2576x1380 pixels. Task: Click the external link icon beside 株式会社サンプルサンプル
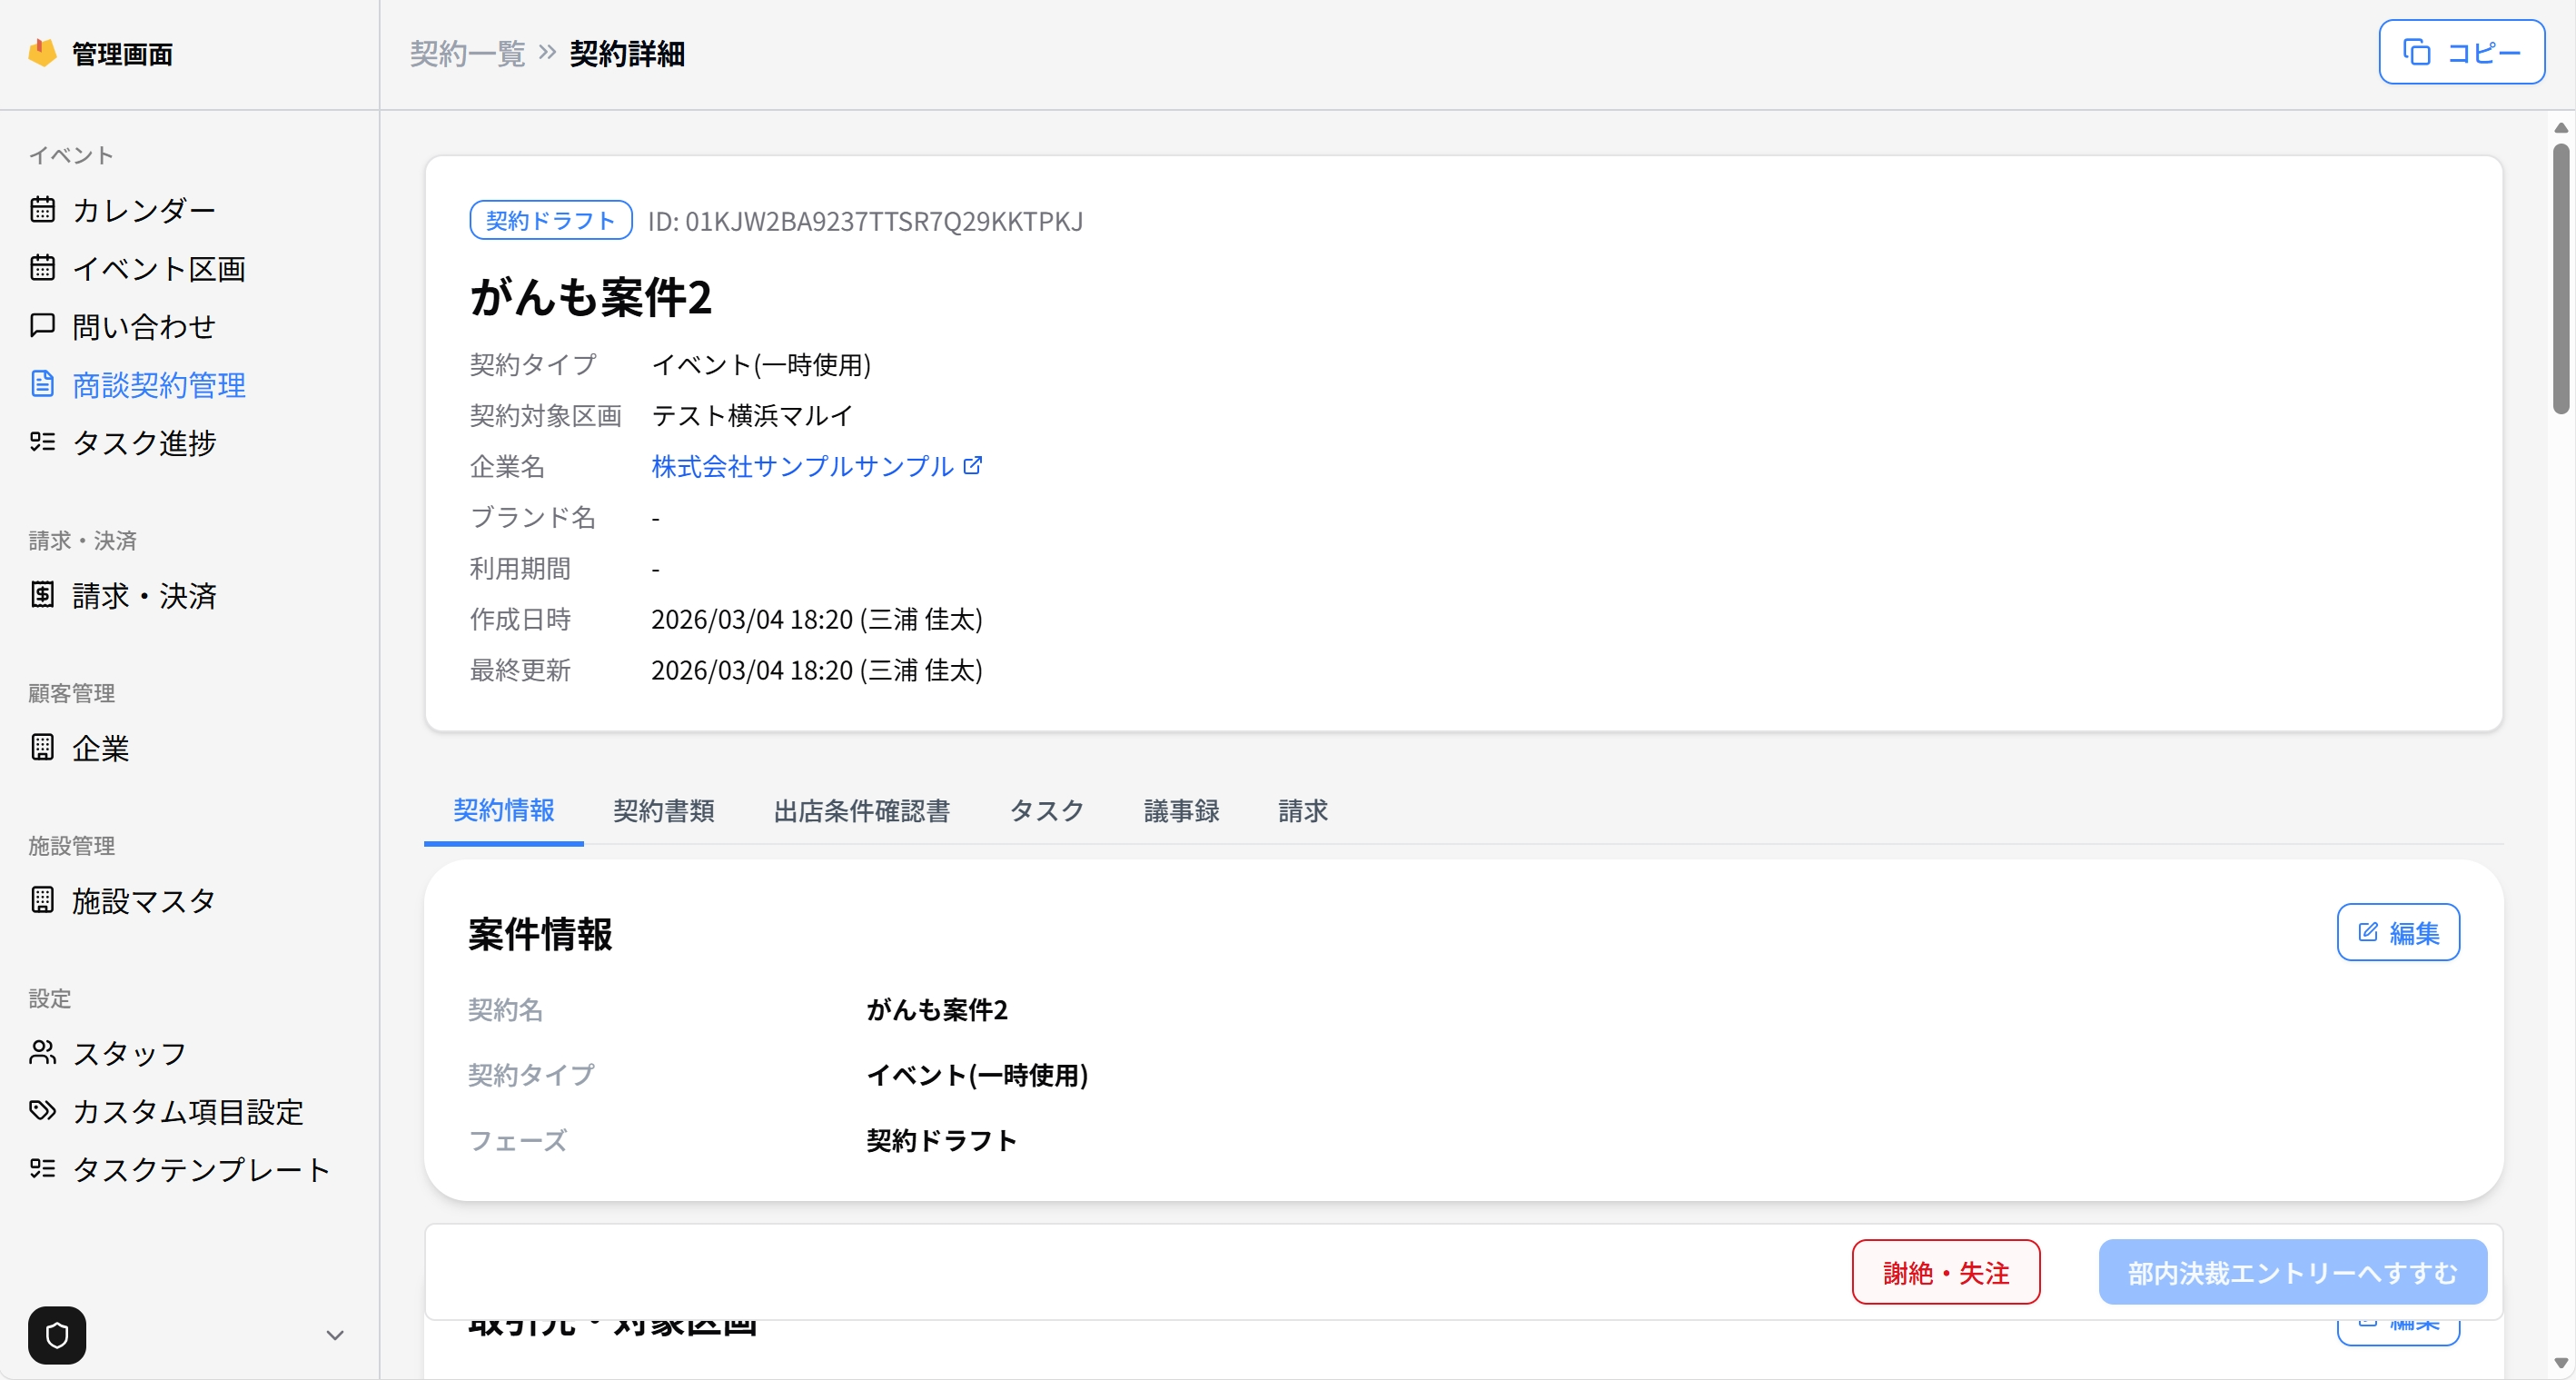(x=973, y=466)
